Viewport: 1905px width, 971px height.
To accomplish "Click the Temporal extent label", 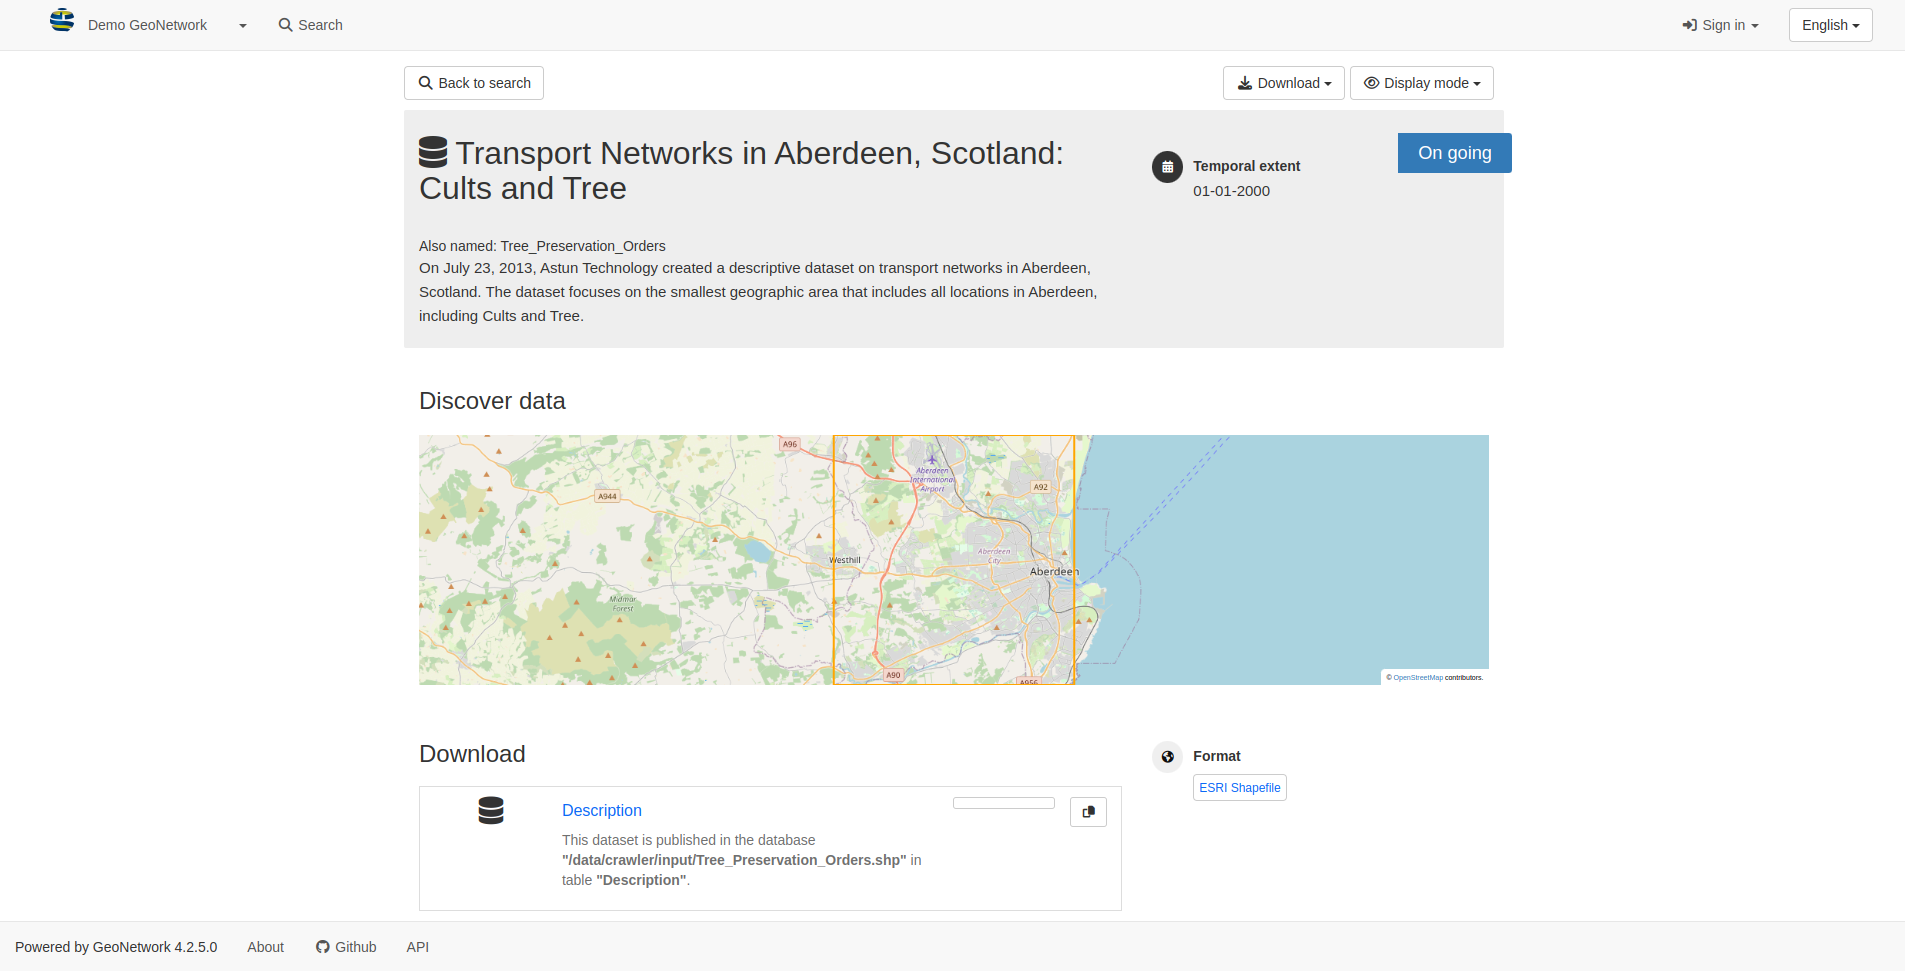I will (1246, 166).
